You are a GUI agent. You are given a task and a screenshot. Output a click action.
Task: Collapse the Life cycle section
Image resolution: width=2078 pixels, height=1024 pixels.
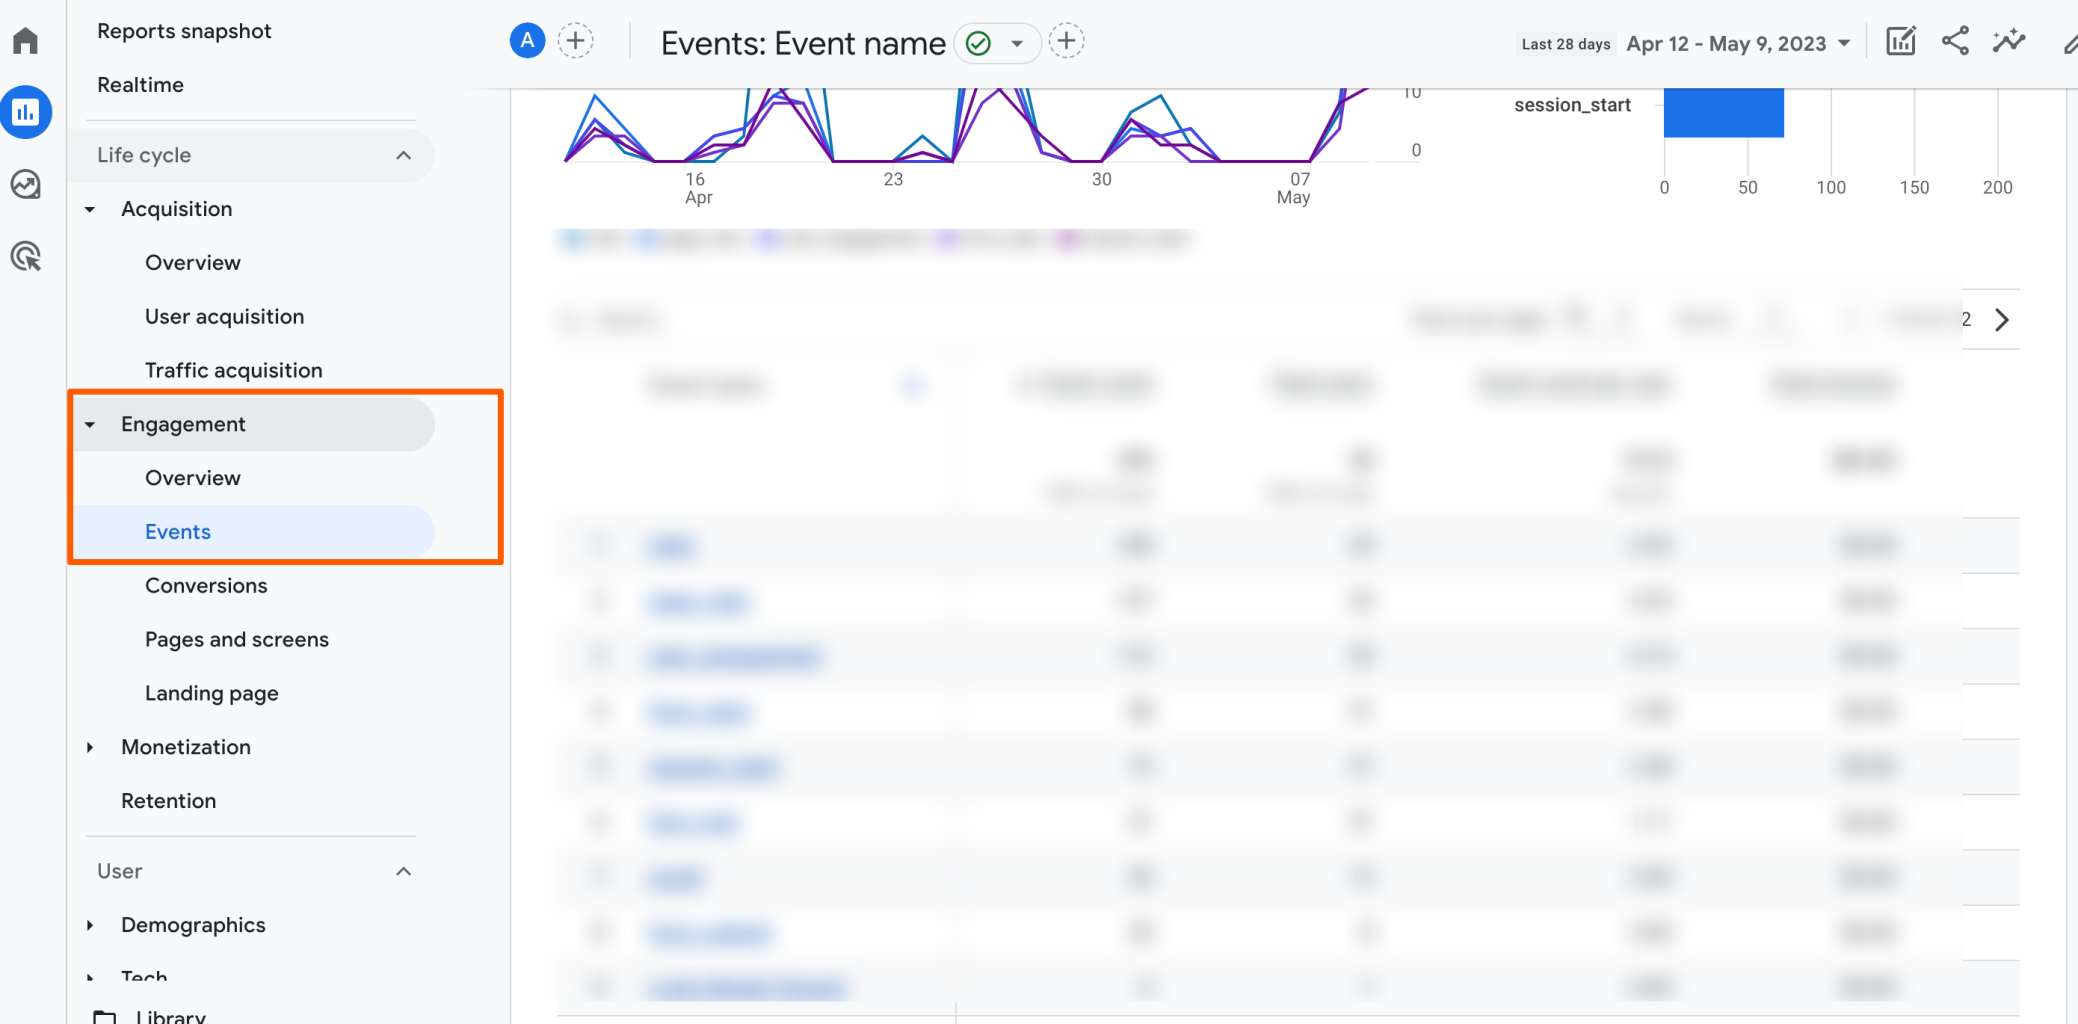pos(404,155)
